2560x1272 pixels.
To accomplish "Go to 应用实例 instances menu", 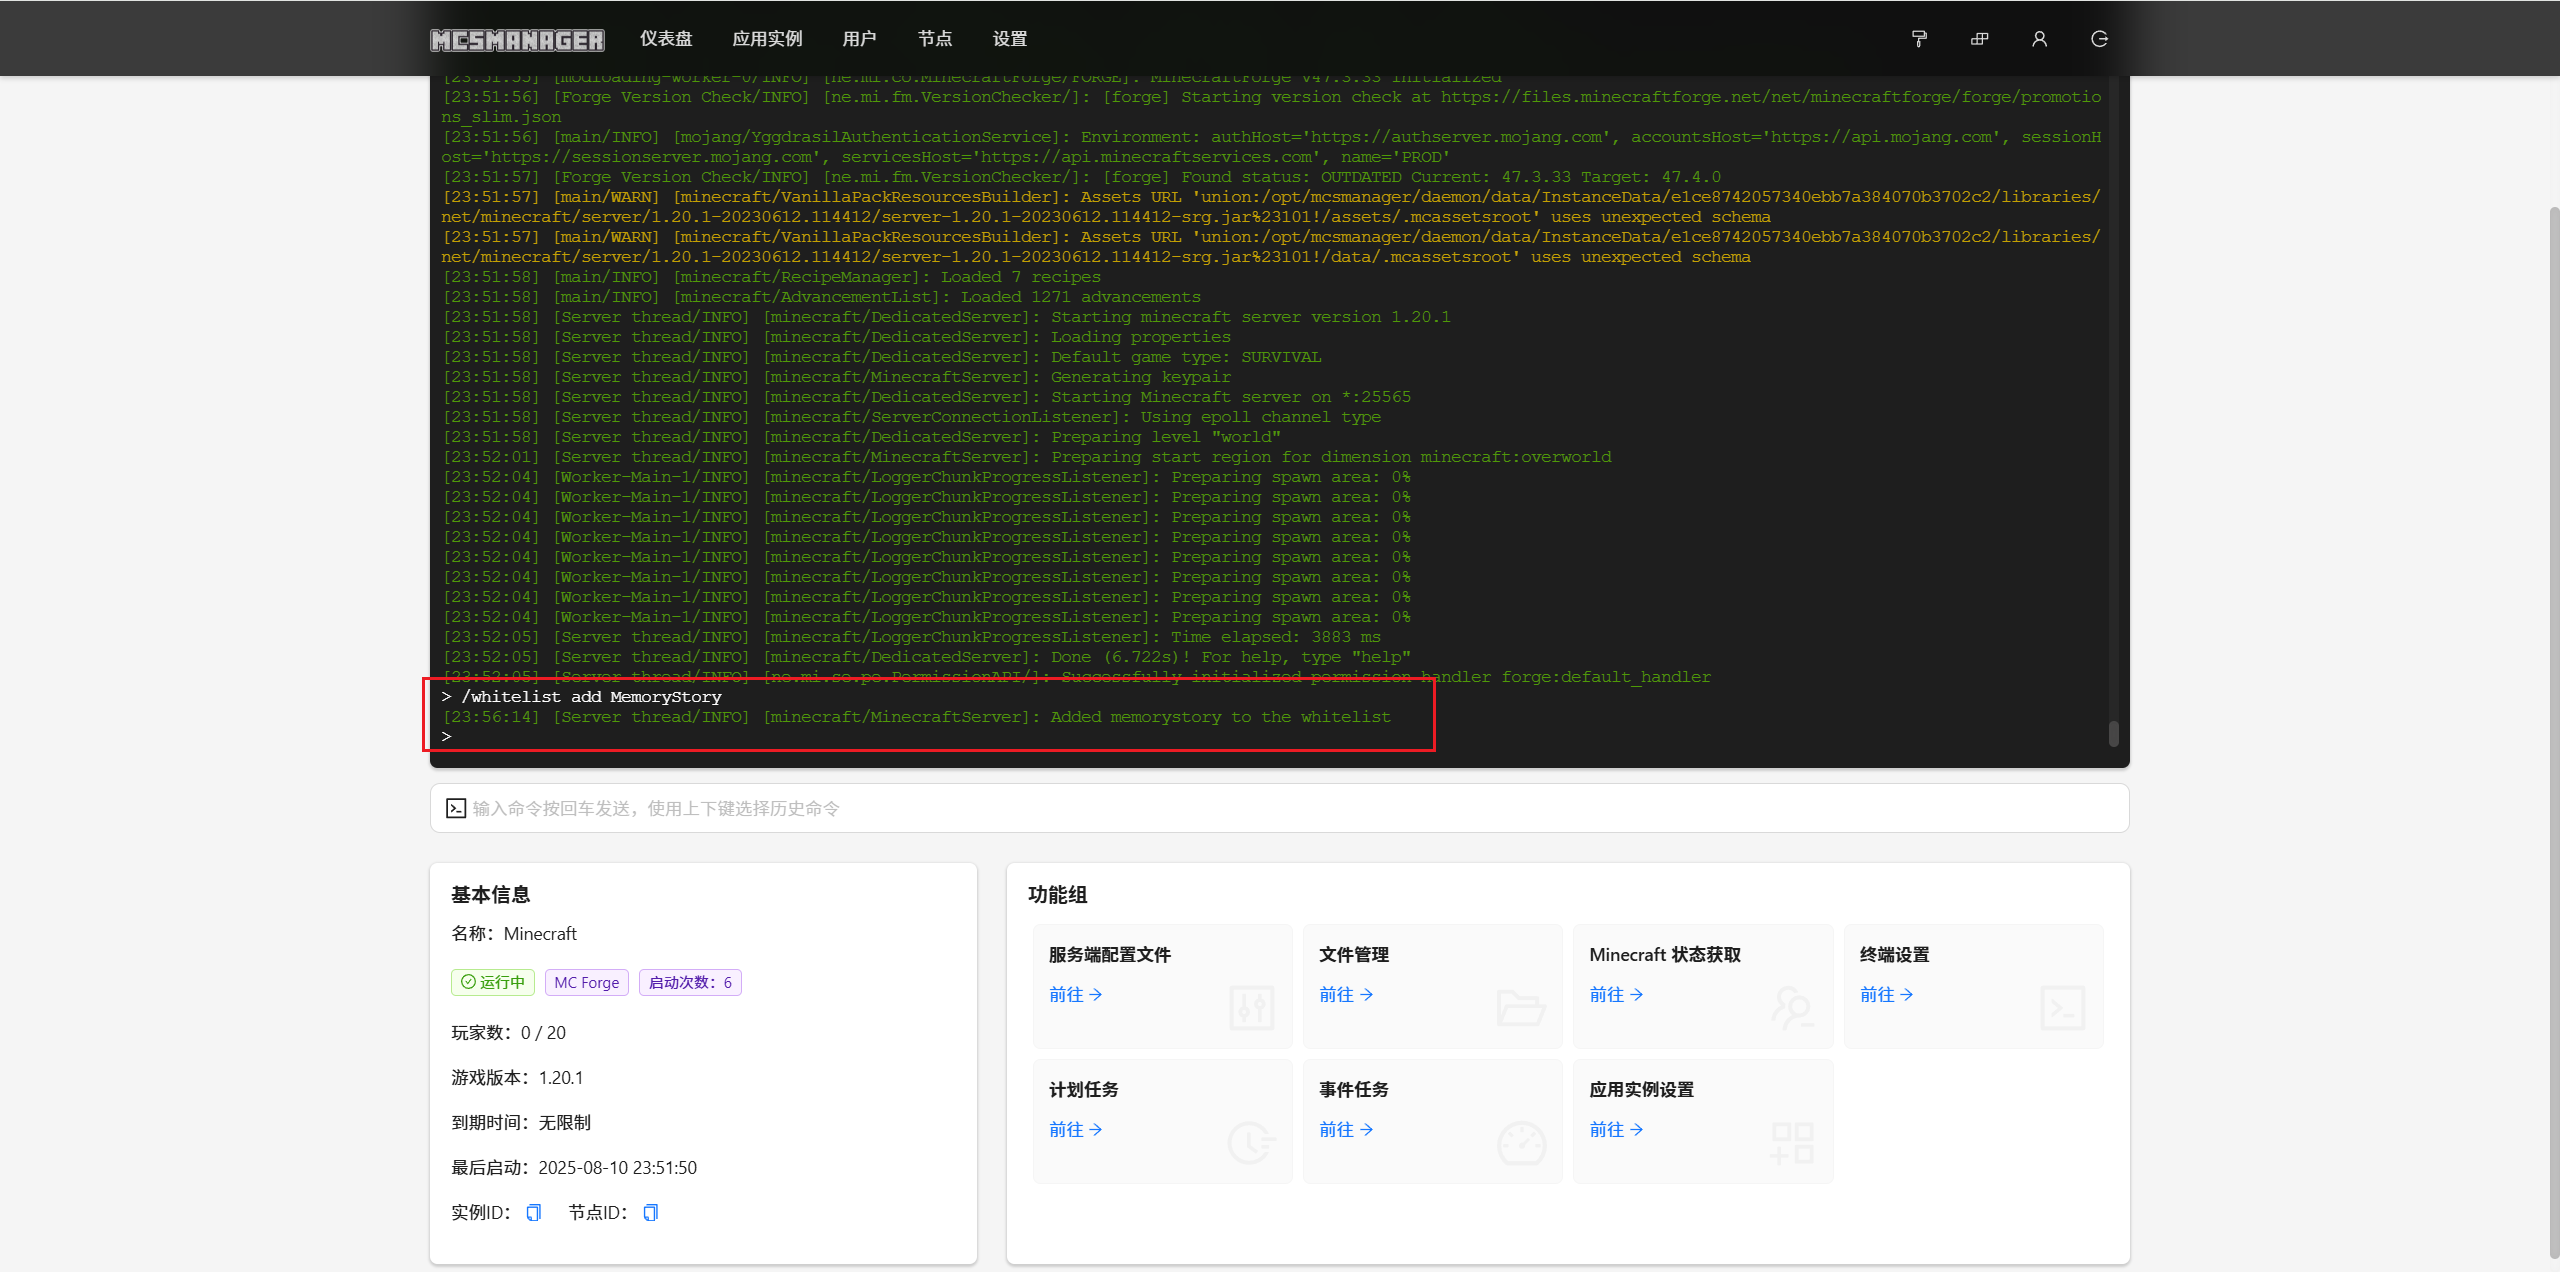I will tap(767, 38).
